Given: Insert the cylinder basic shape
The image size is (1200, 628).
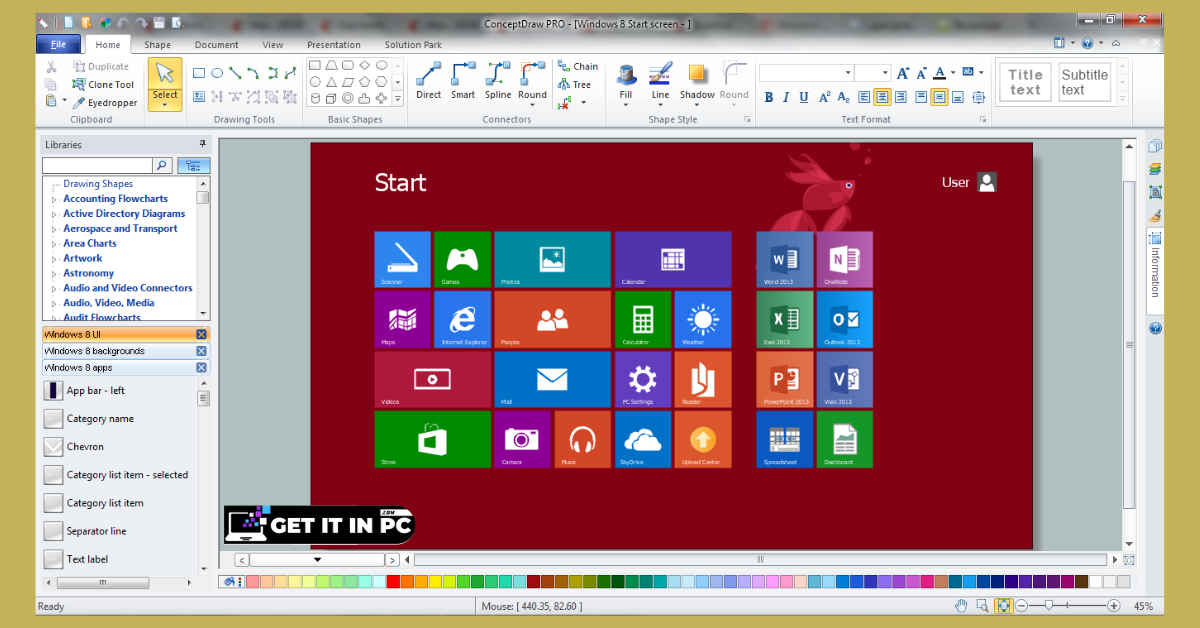Looking at the screenshot, I should pos(315,98).
